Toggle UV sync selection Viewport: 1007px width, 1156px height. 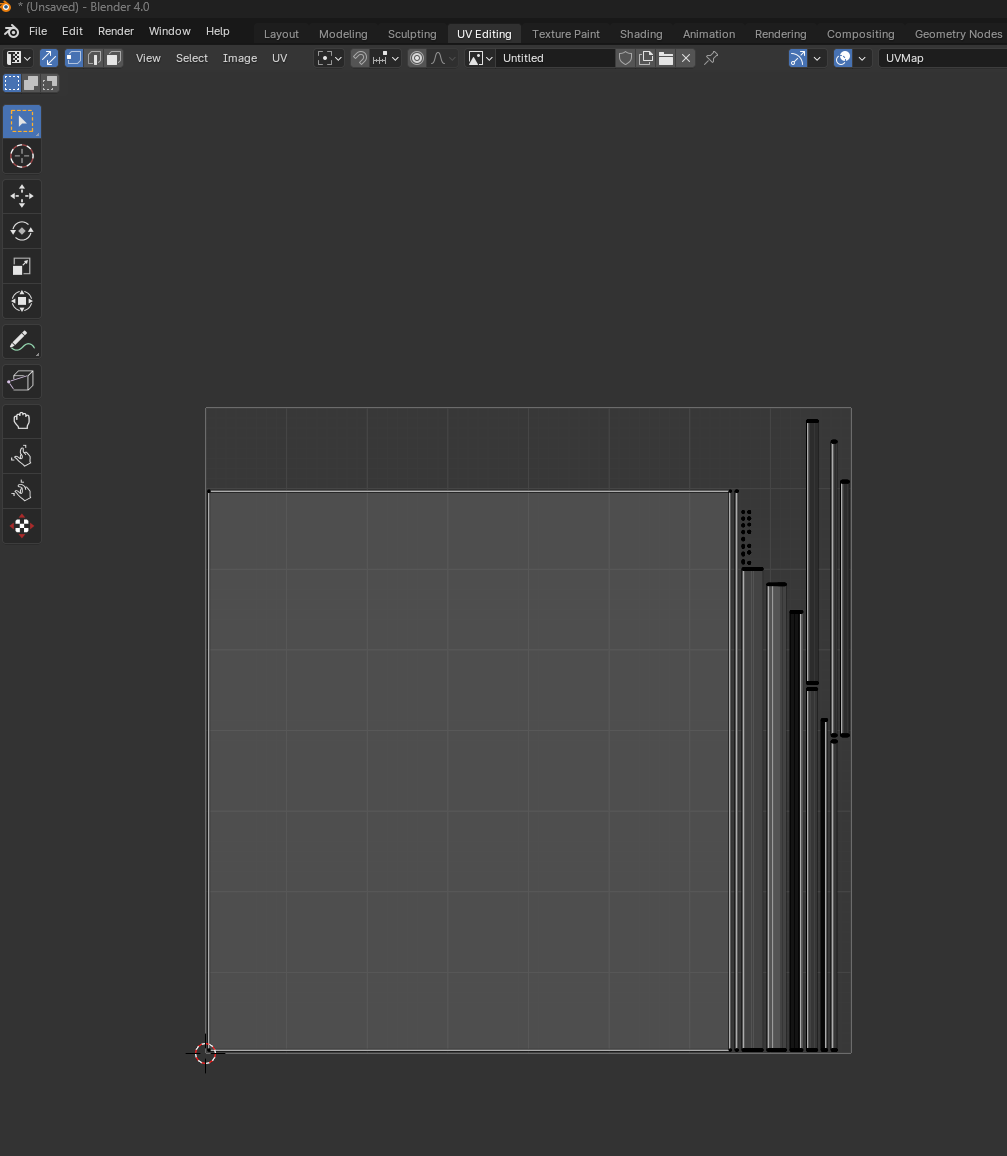pyautogui.click(x=48, y=58)
